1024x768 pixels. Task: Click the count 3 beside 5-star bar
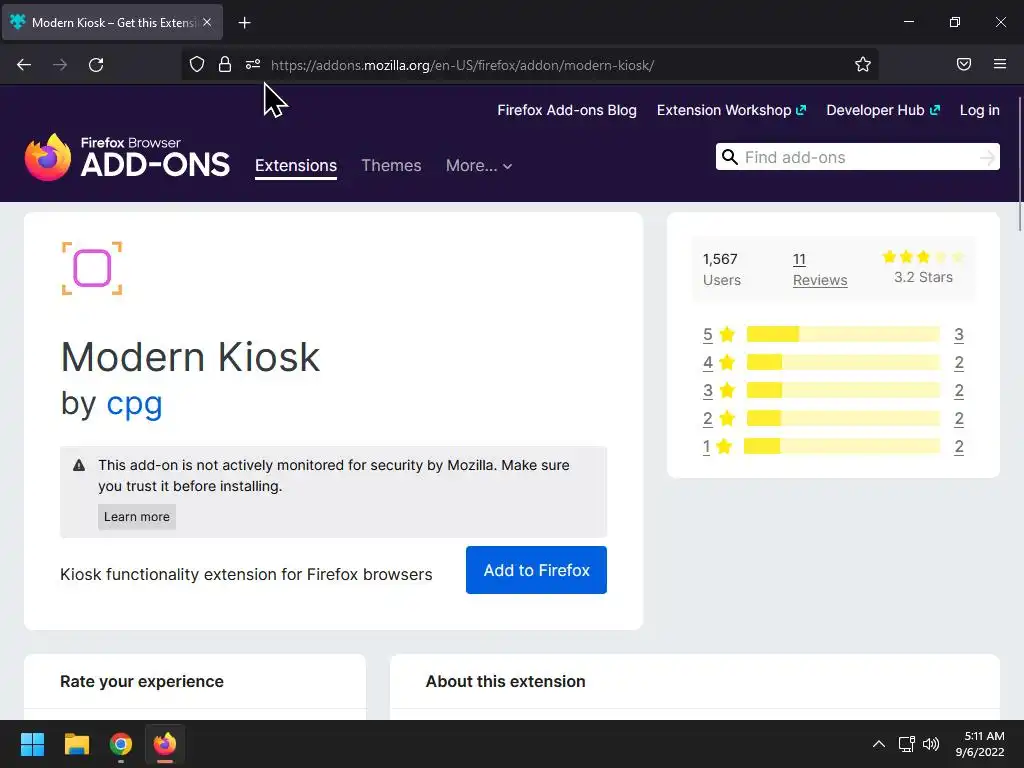[x=959, y=334]
